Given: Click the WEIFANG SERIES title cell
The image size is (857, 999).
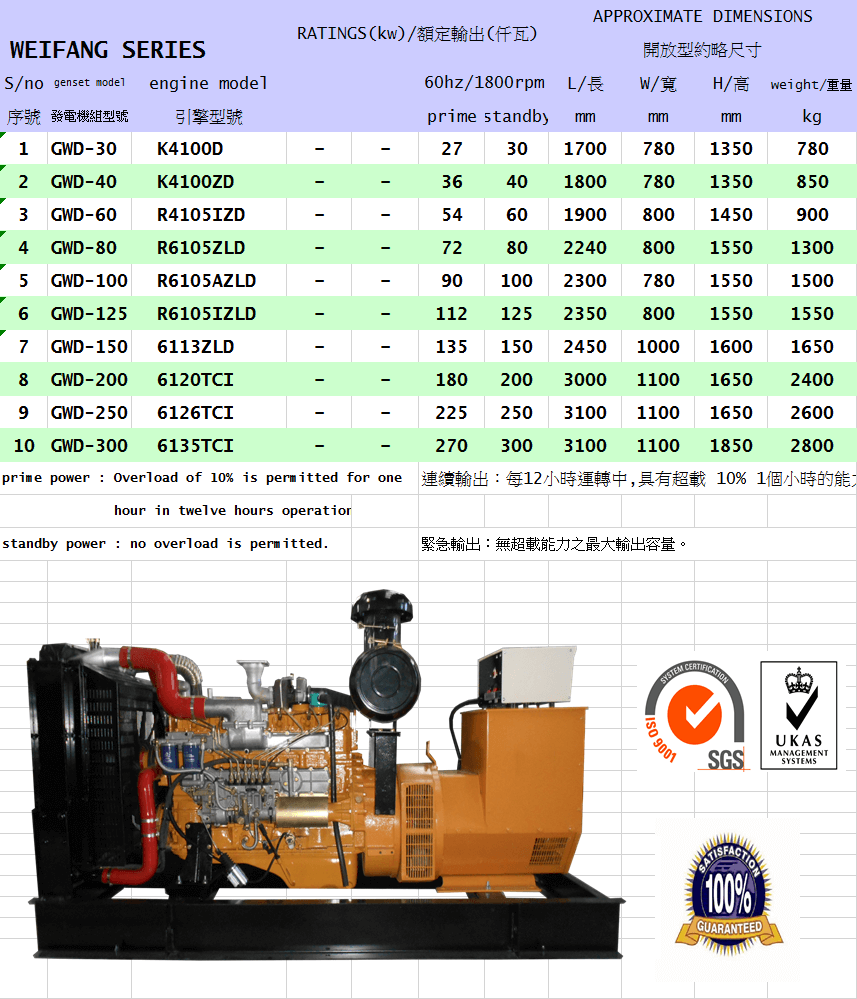Looking at the screenshot, I should (x=108, y=50).
